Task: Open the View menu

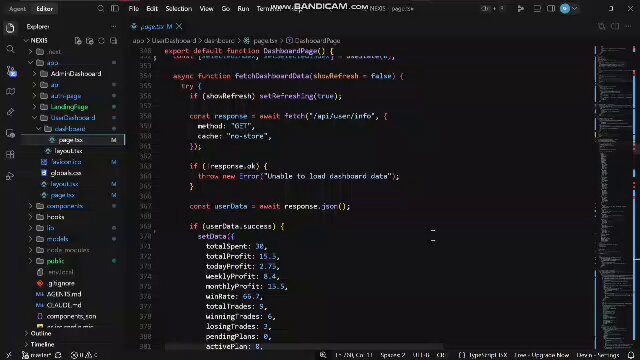Action: [x=206, y=8]
